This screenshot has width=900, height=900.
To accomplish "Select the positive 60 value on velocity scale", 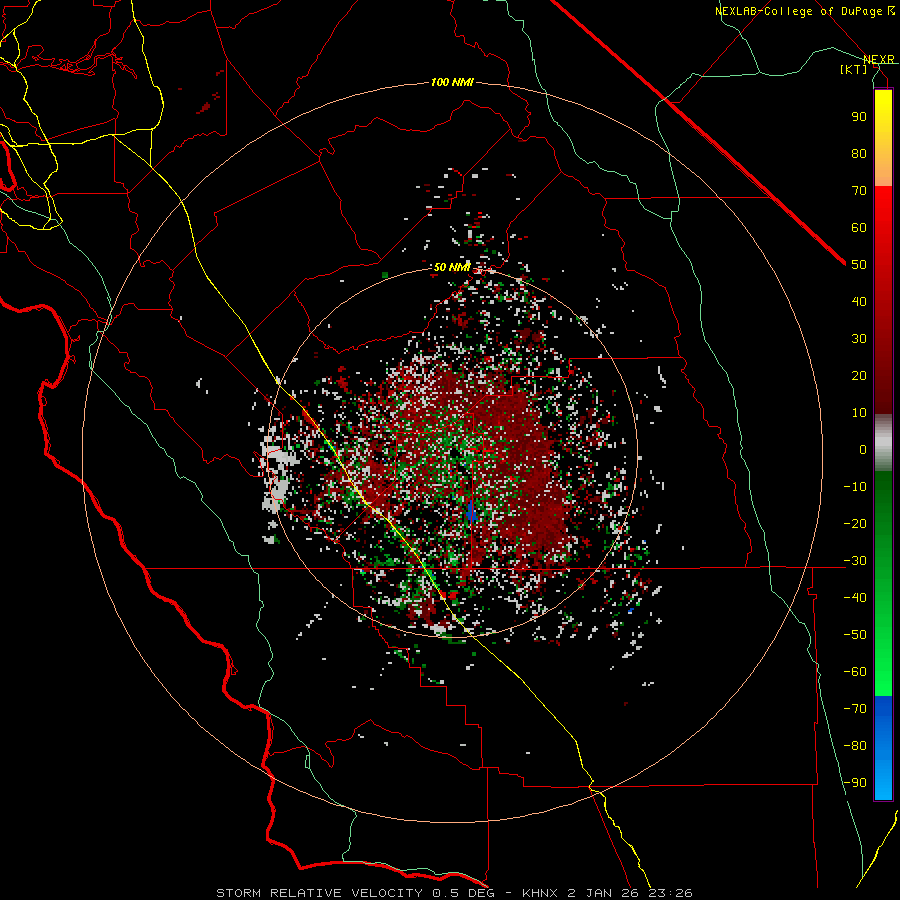I will [859, 227].
